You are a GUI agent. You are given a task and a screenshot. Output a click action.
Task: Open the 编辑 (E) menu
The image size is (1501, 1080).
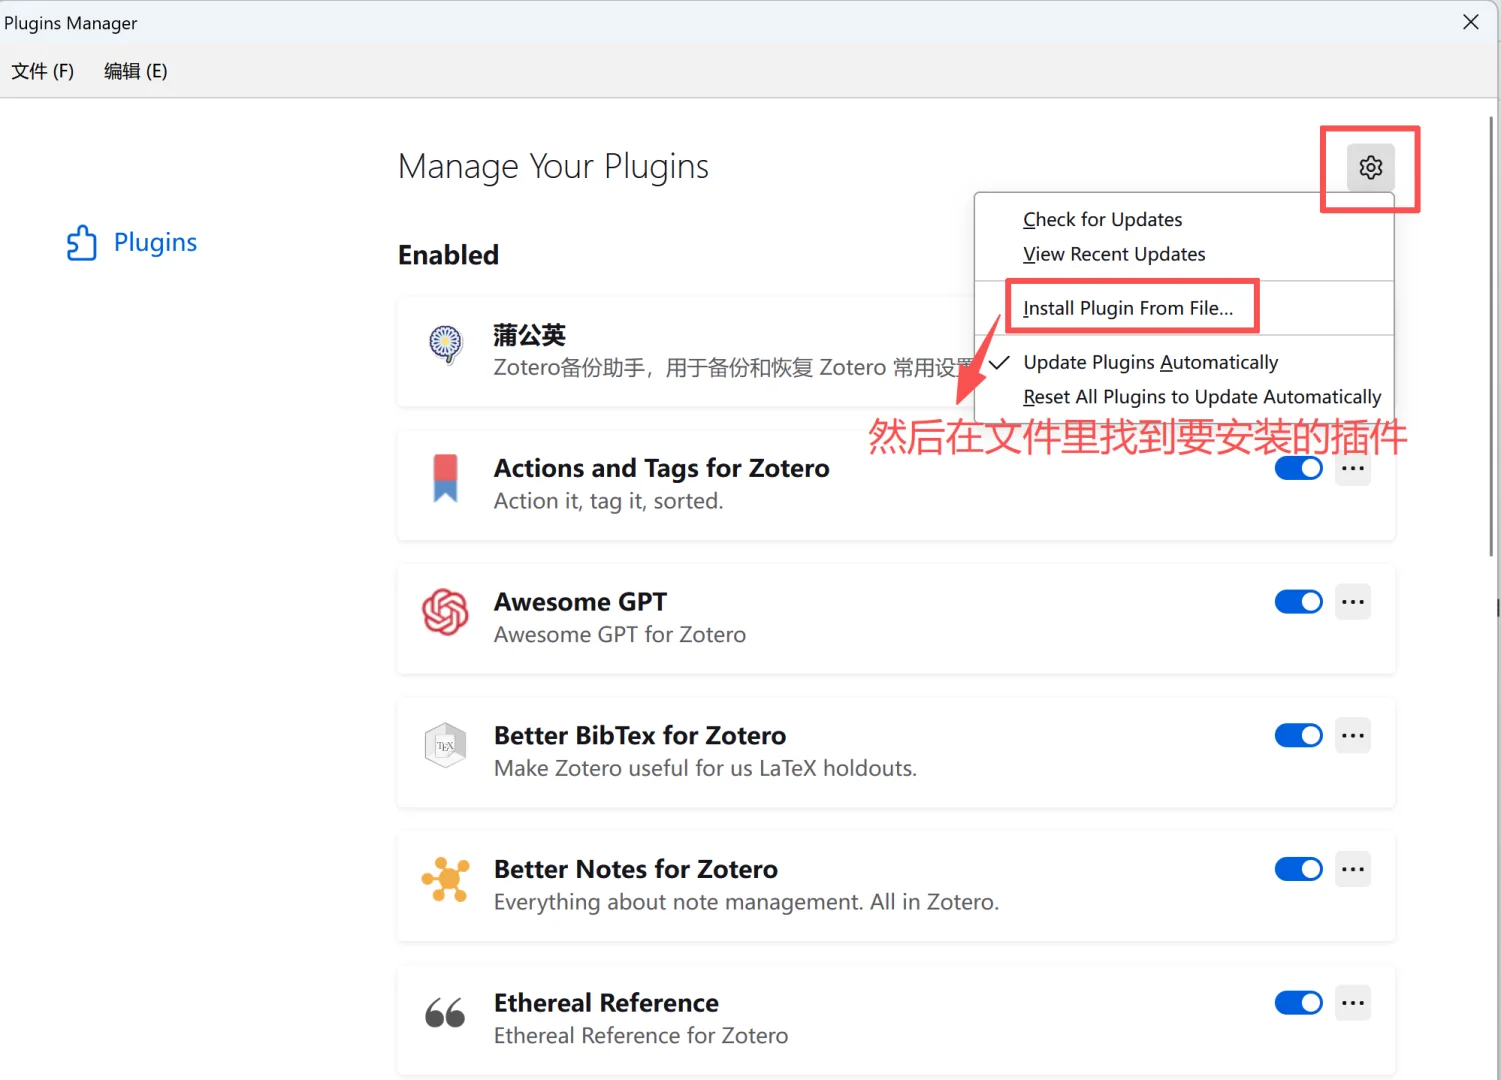click(x=136, y=71)
